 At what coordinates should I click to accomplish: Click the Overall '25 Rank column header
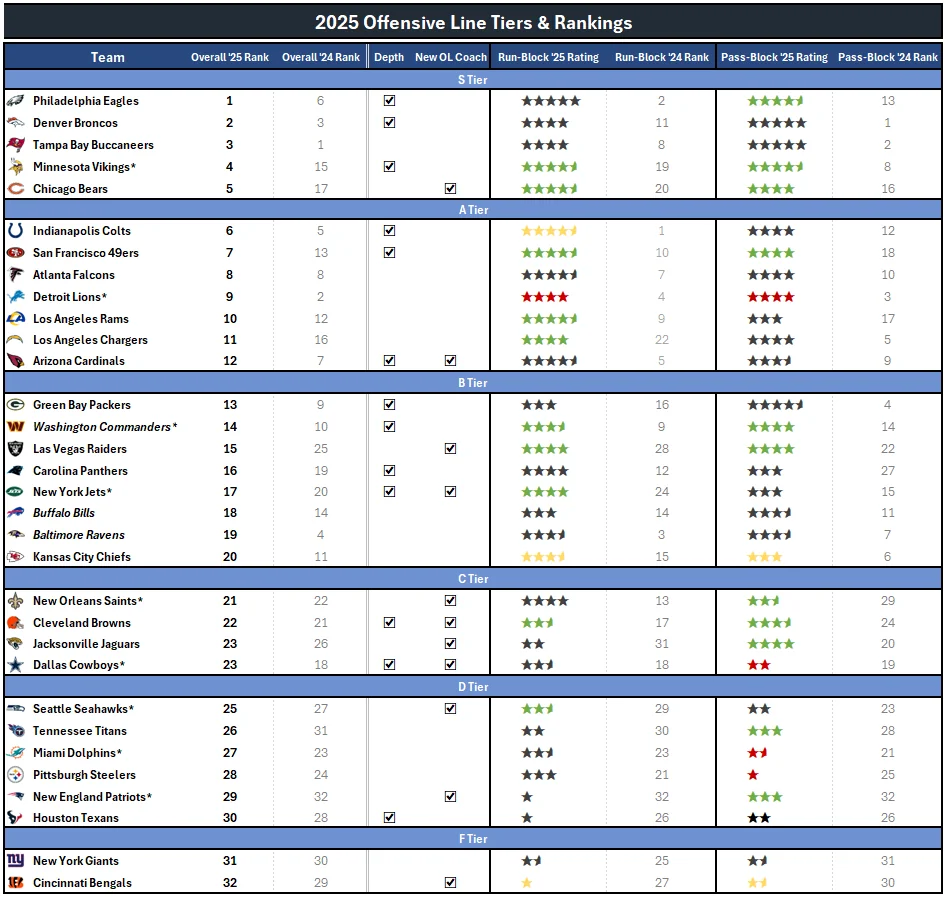click(230, 57)
